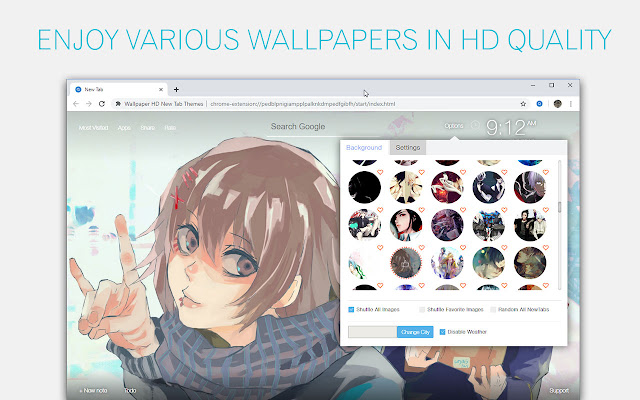This screenshot has height=400, width=640.
Task: Favorite the white-haired character wallpaper heart
Action: [546, 172]
